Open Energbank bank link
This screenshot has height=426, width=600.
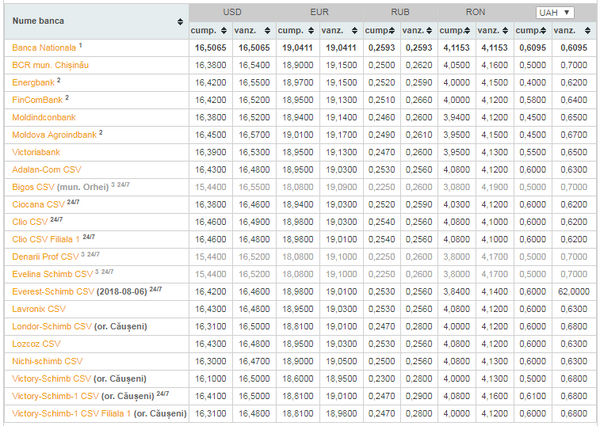33,83
